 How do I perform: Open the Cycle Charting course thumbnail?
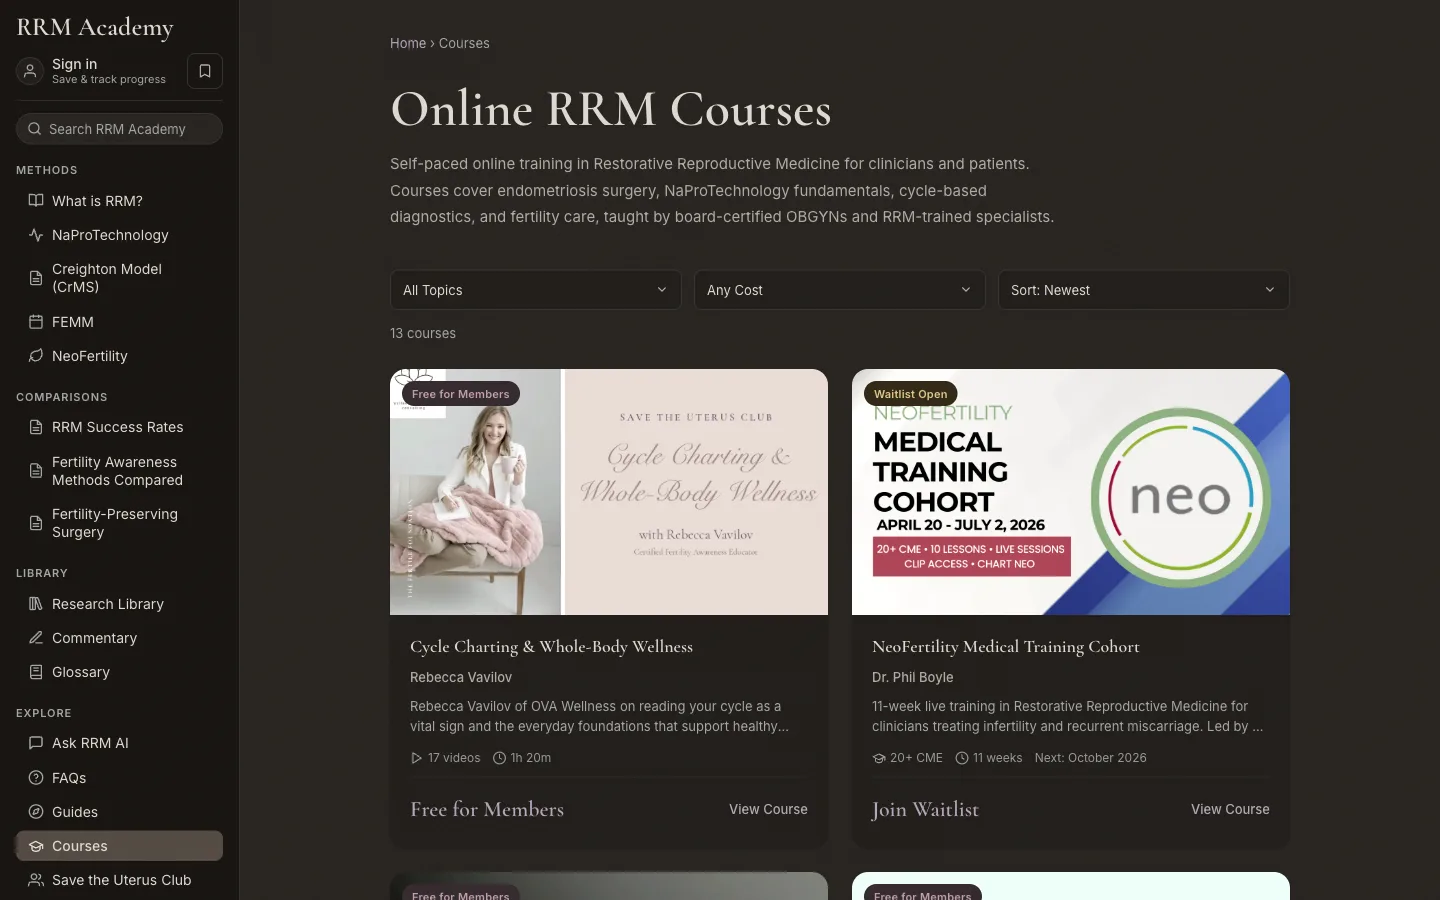pos(609,492)
